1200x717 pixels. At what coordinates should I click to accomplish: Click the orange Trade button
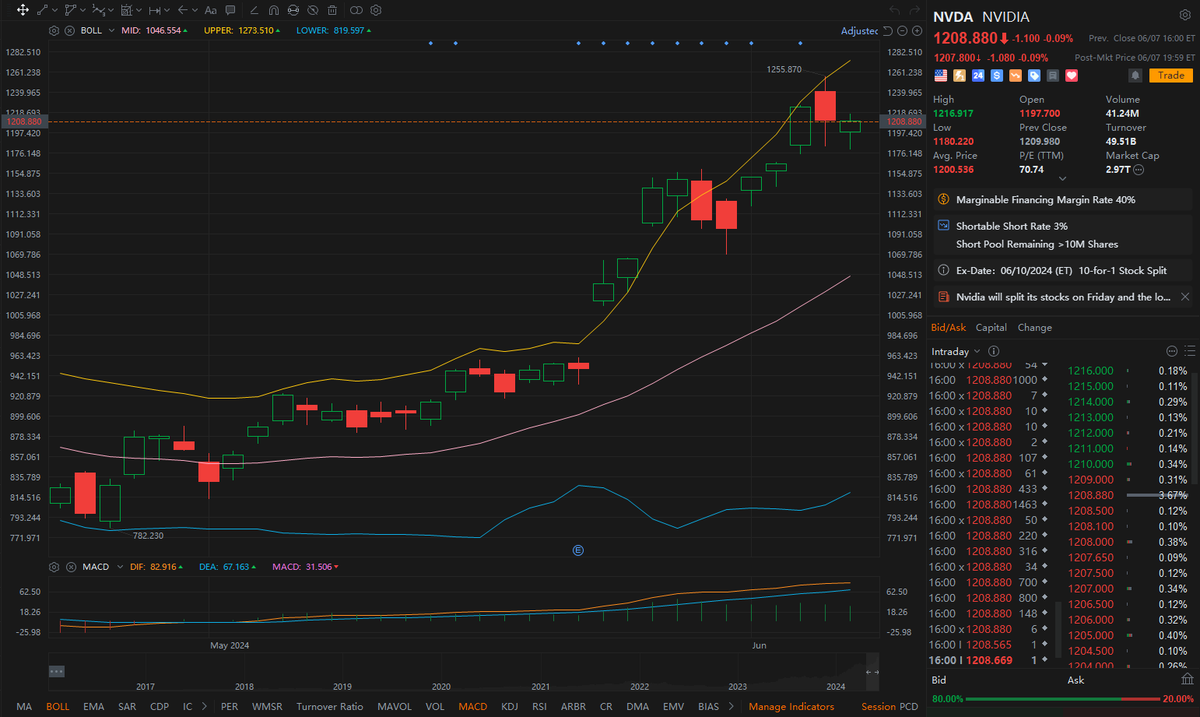[1171, 75]
